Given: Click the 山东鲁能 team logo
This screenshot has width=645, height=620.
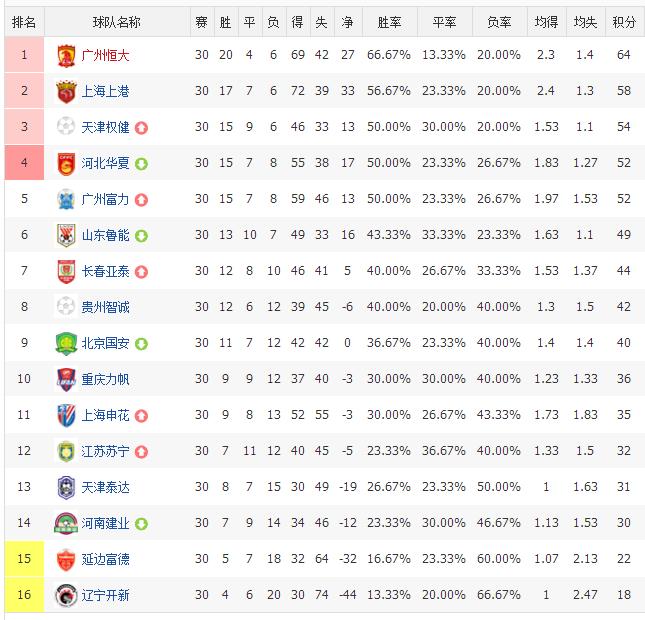Looking at the screenshot, I should point(66,235).
